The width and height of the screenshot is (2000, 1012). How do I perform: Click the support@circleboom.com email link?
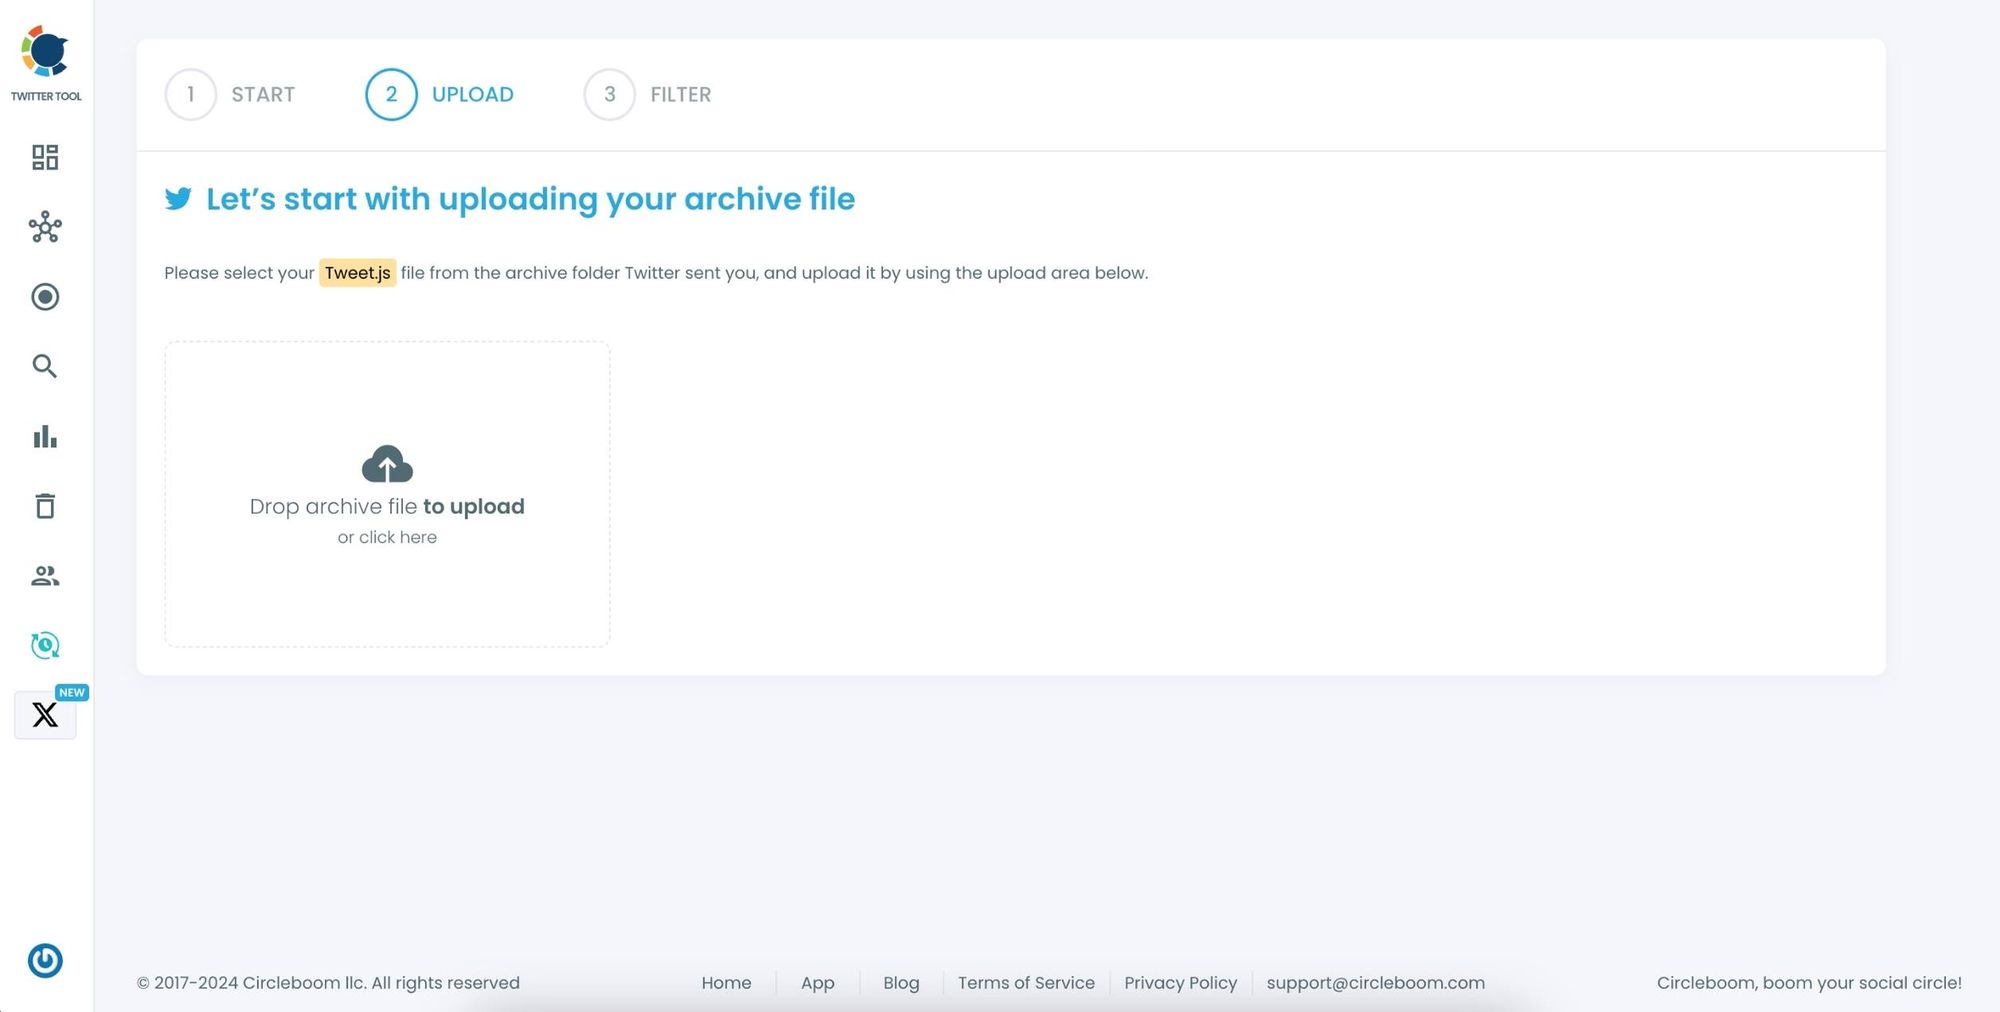1375,982
